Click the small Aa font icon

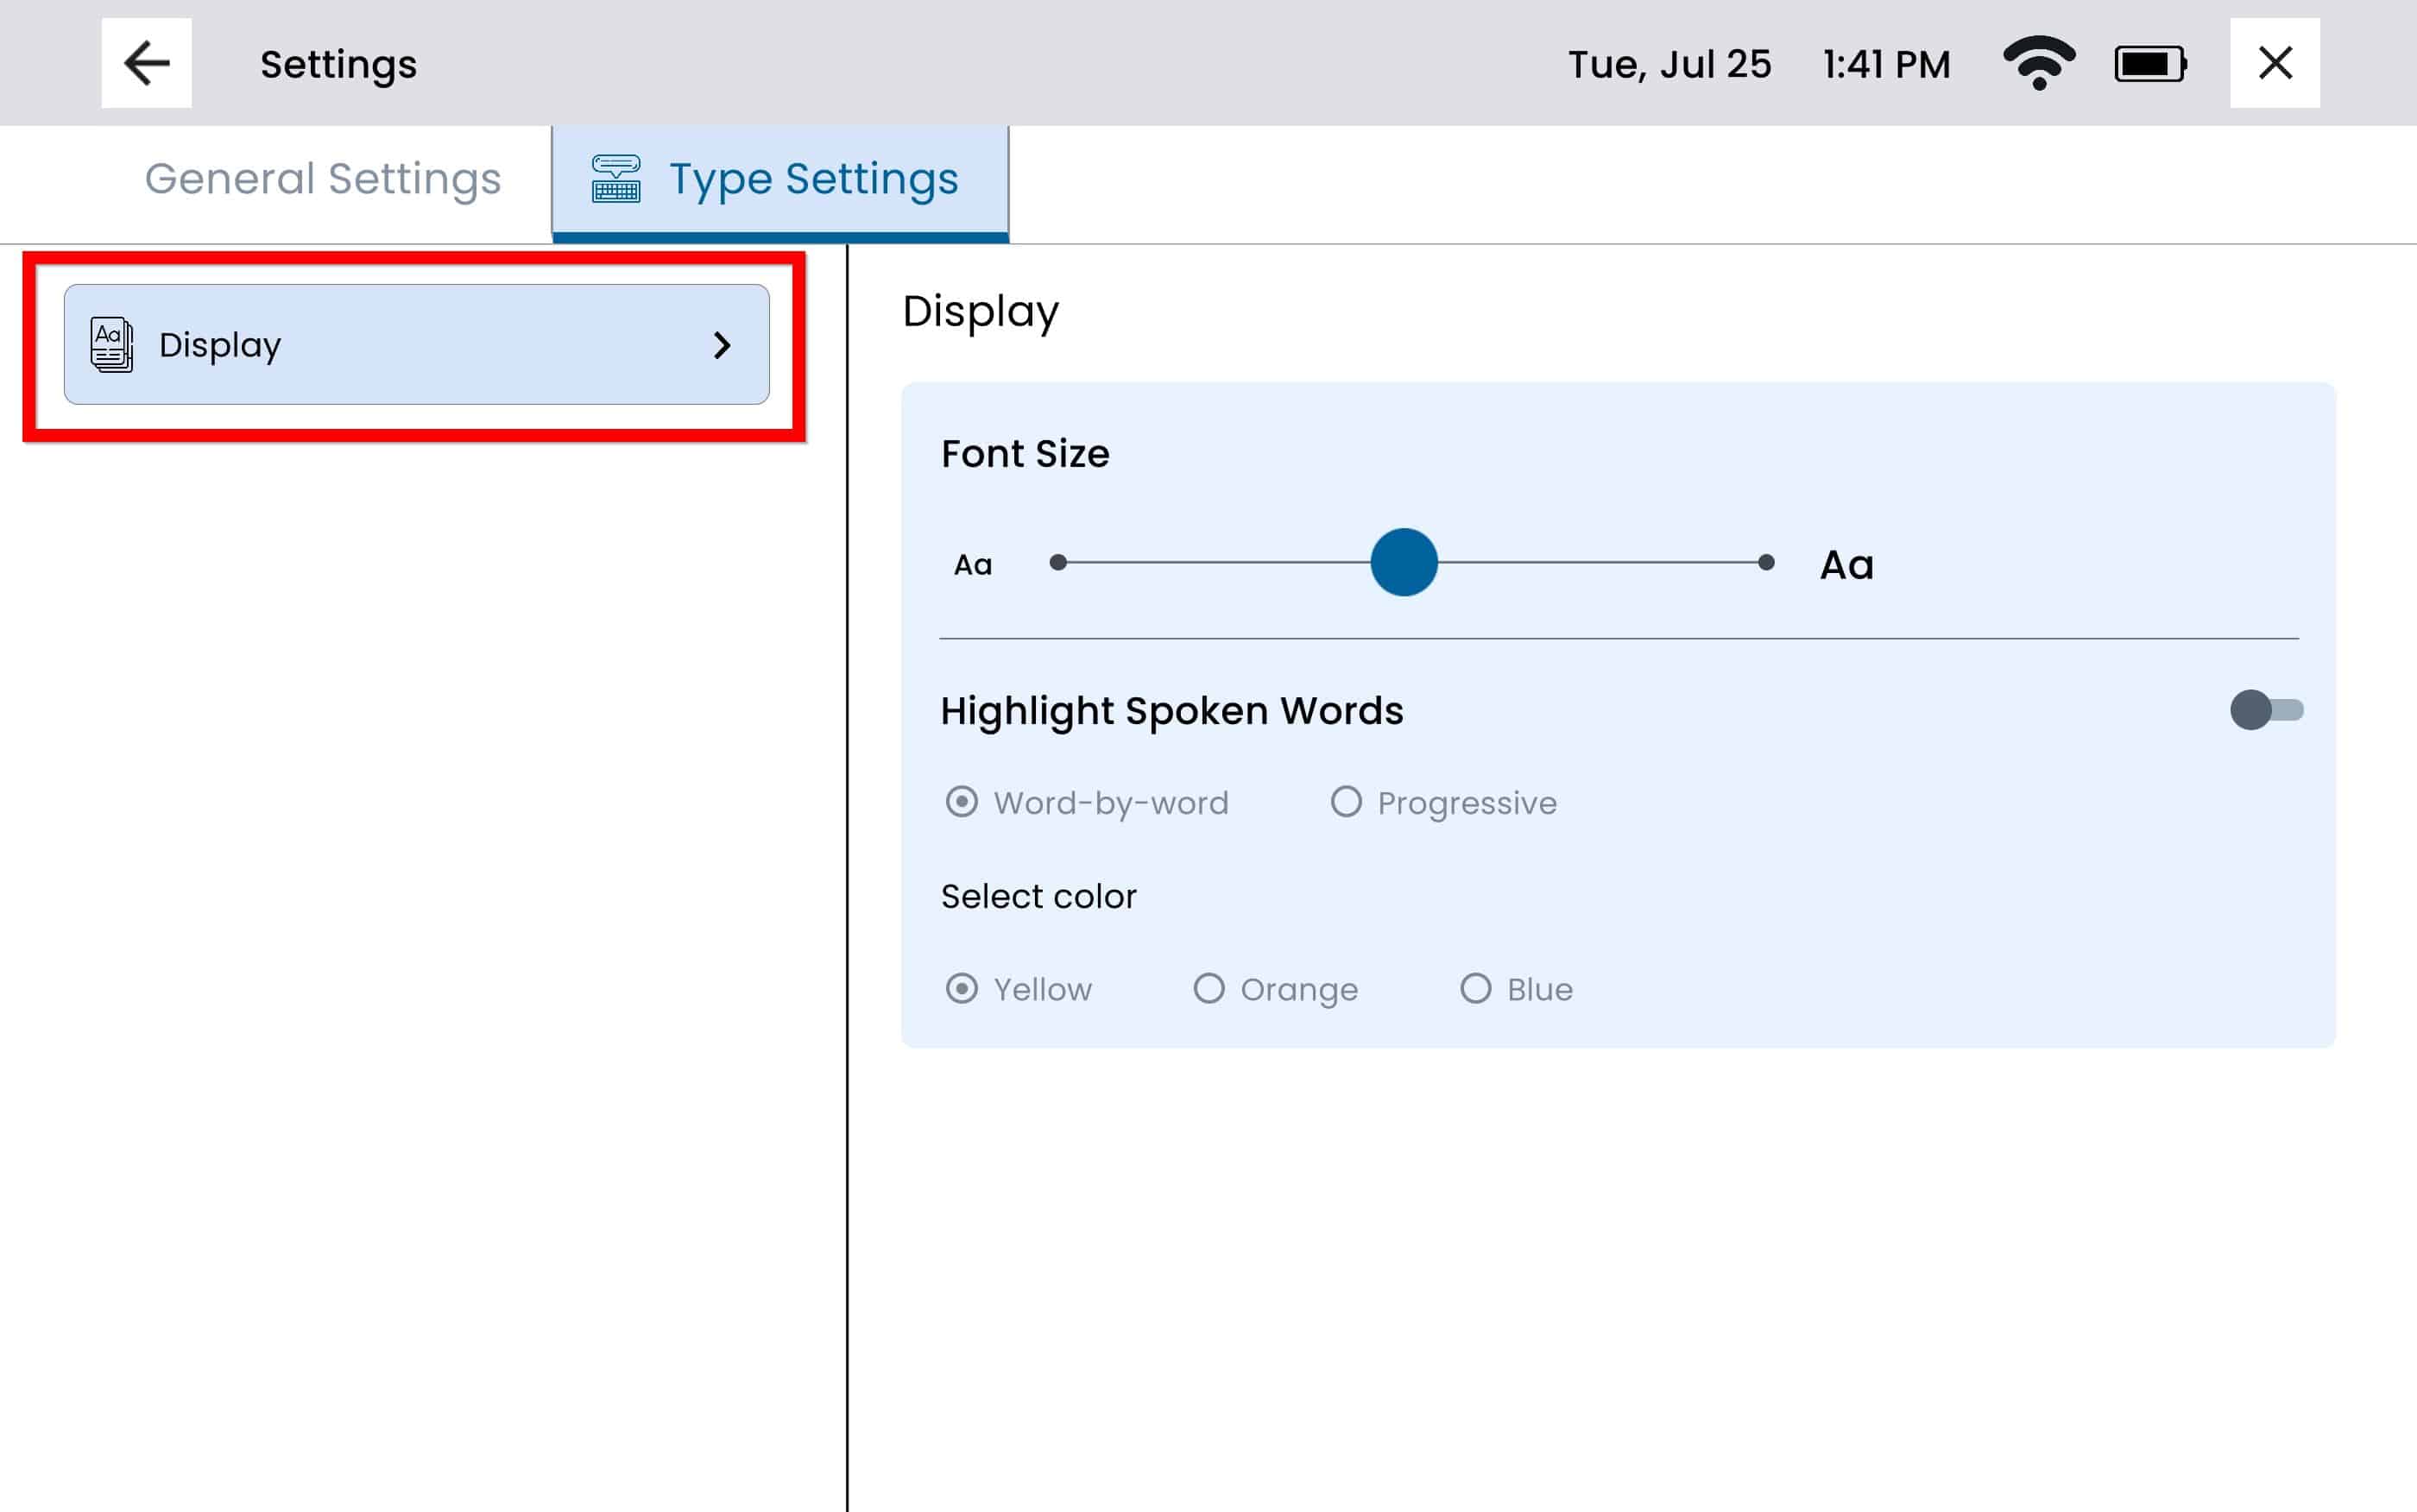coord(972,565)
